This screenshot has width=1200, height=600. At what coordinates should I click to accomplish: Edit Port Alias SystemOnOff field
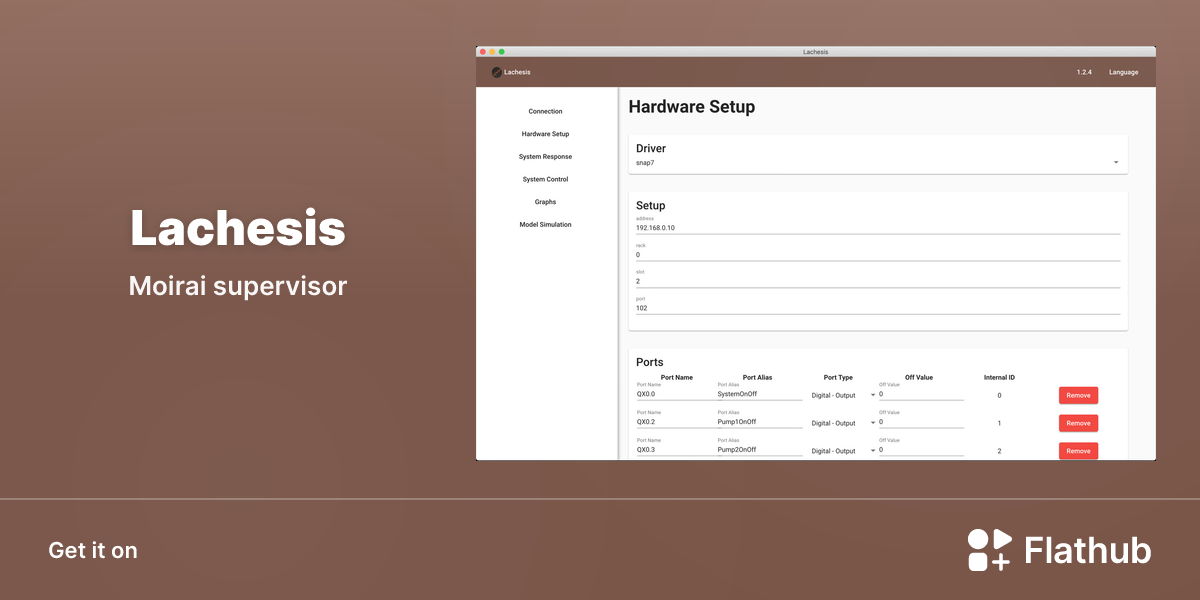760,394
